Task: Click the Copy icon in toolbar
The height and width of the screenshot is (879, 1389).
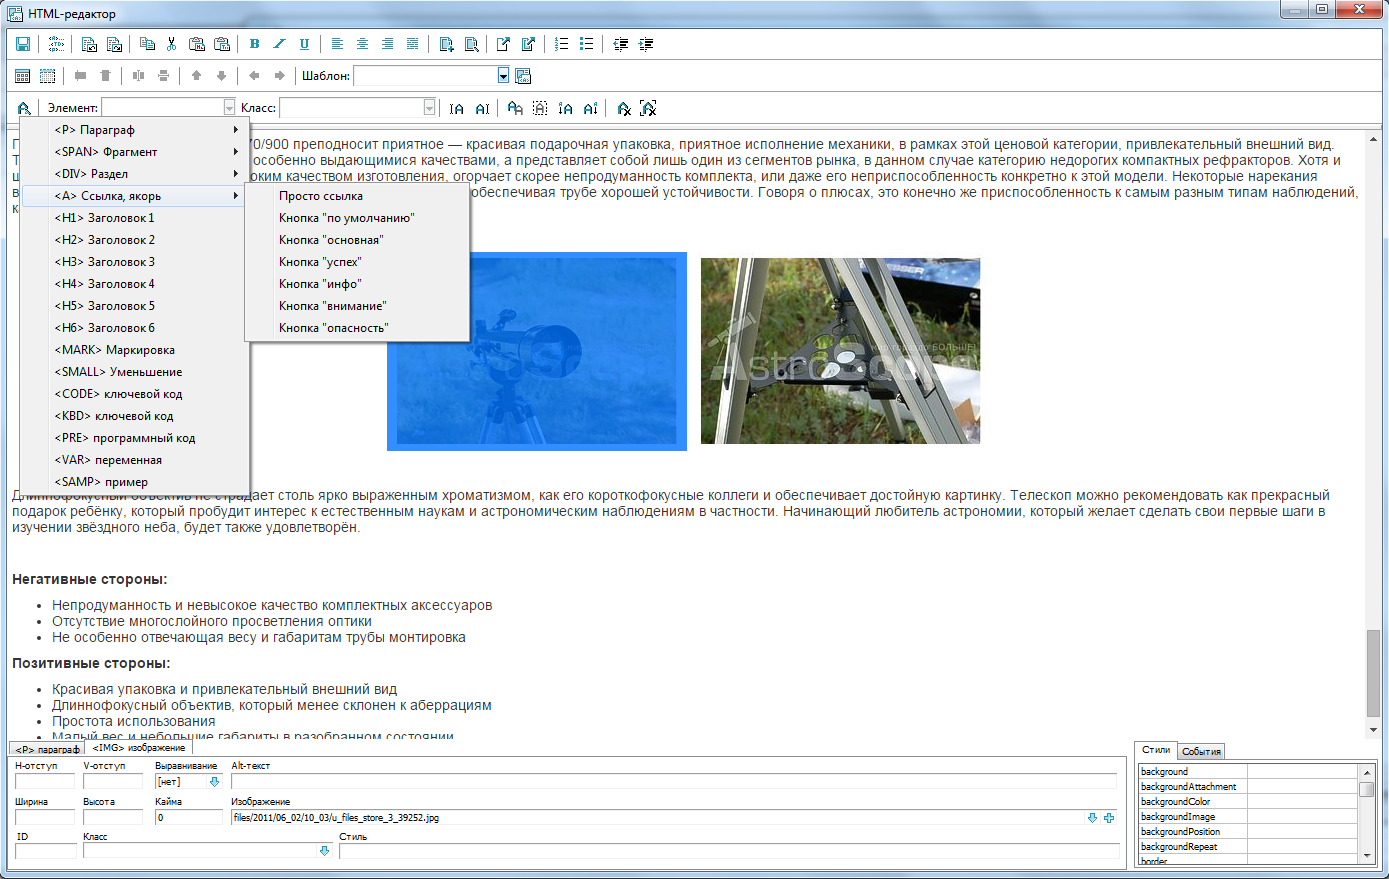Action: pos(147,44)
